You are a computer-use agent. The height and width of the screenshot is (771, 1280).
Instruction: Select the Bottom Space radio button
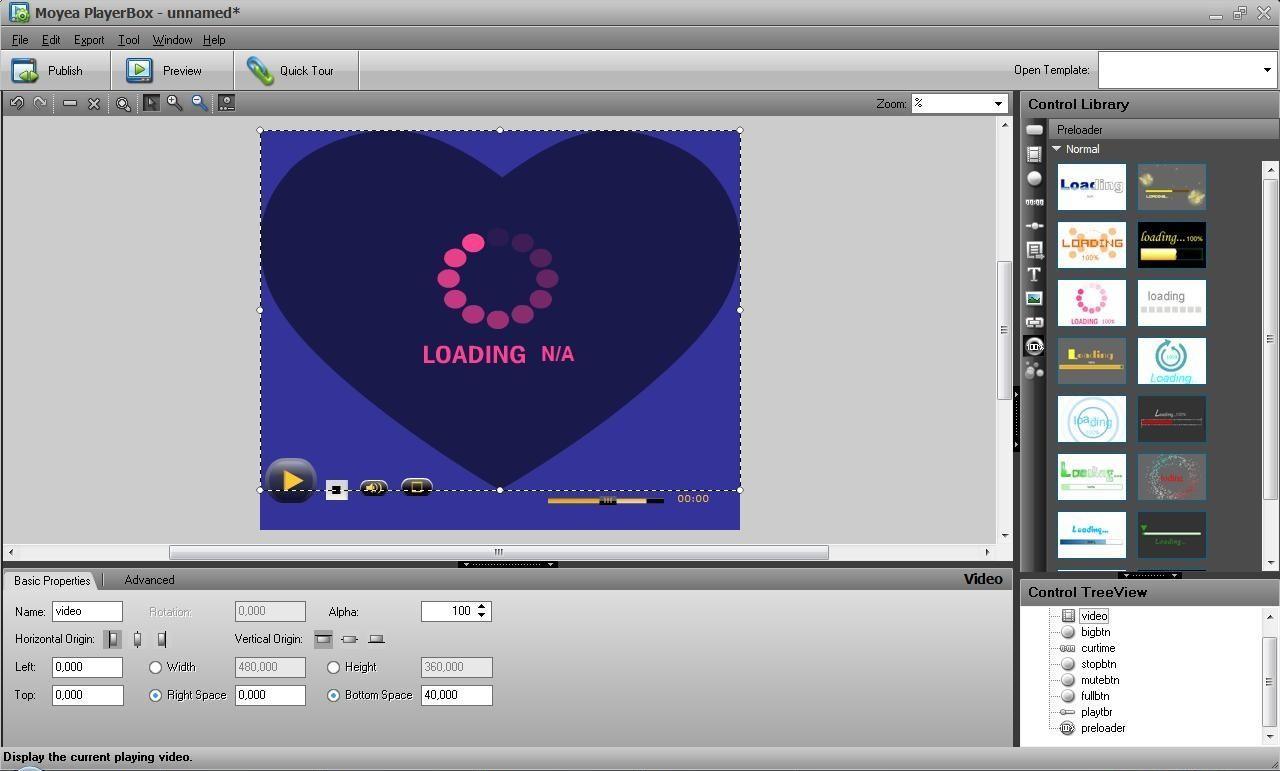(333, 695)
